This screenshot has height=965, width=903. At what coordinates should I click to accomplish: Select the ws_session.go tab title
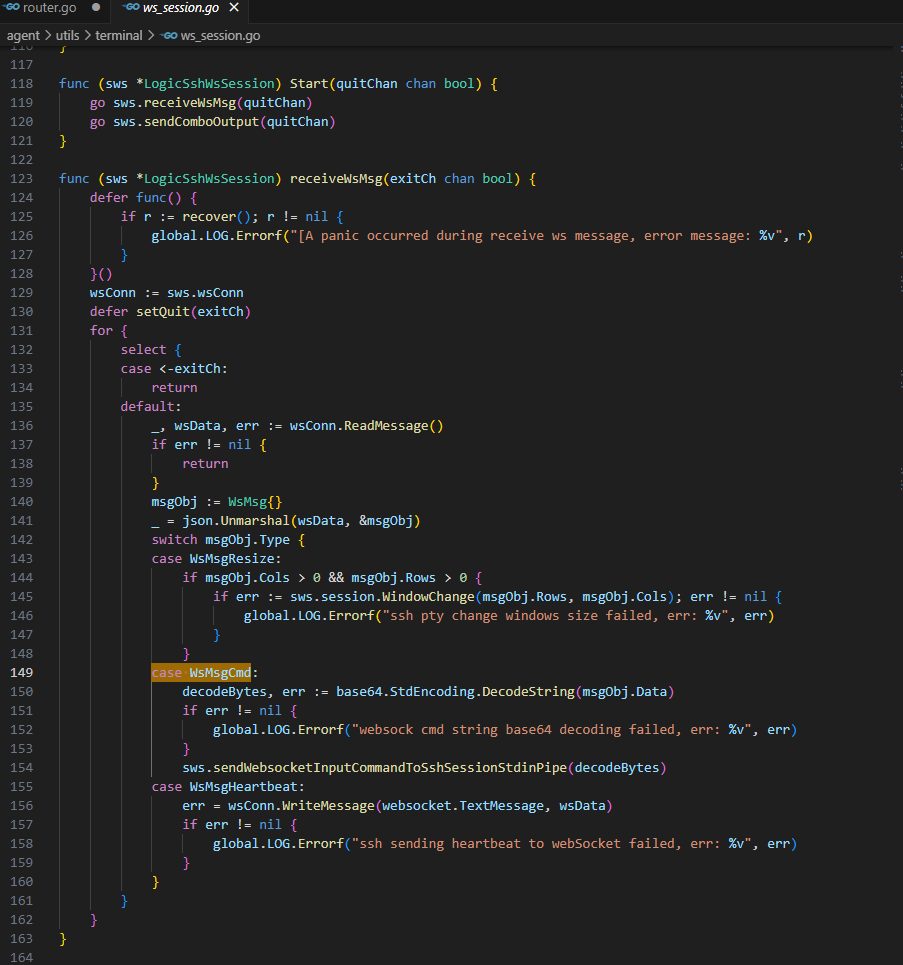(183, 8)
